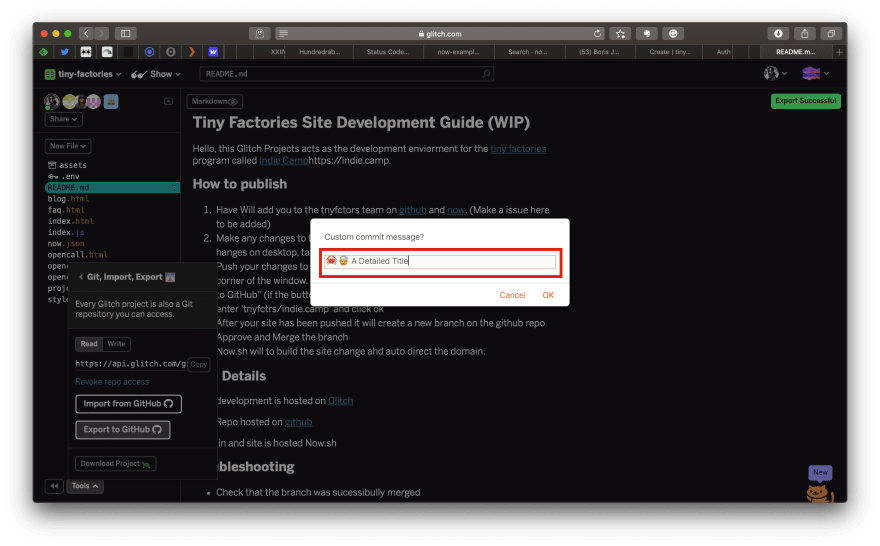Show Safari's downloads
This screenshot has width=880, height=546.
[778, 34]
